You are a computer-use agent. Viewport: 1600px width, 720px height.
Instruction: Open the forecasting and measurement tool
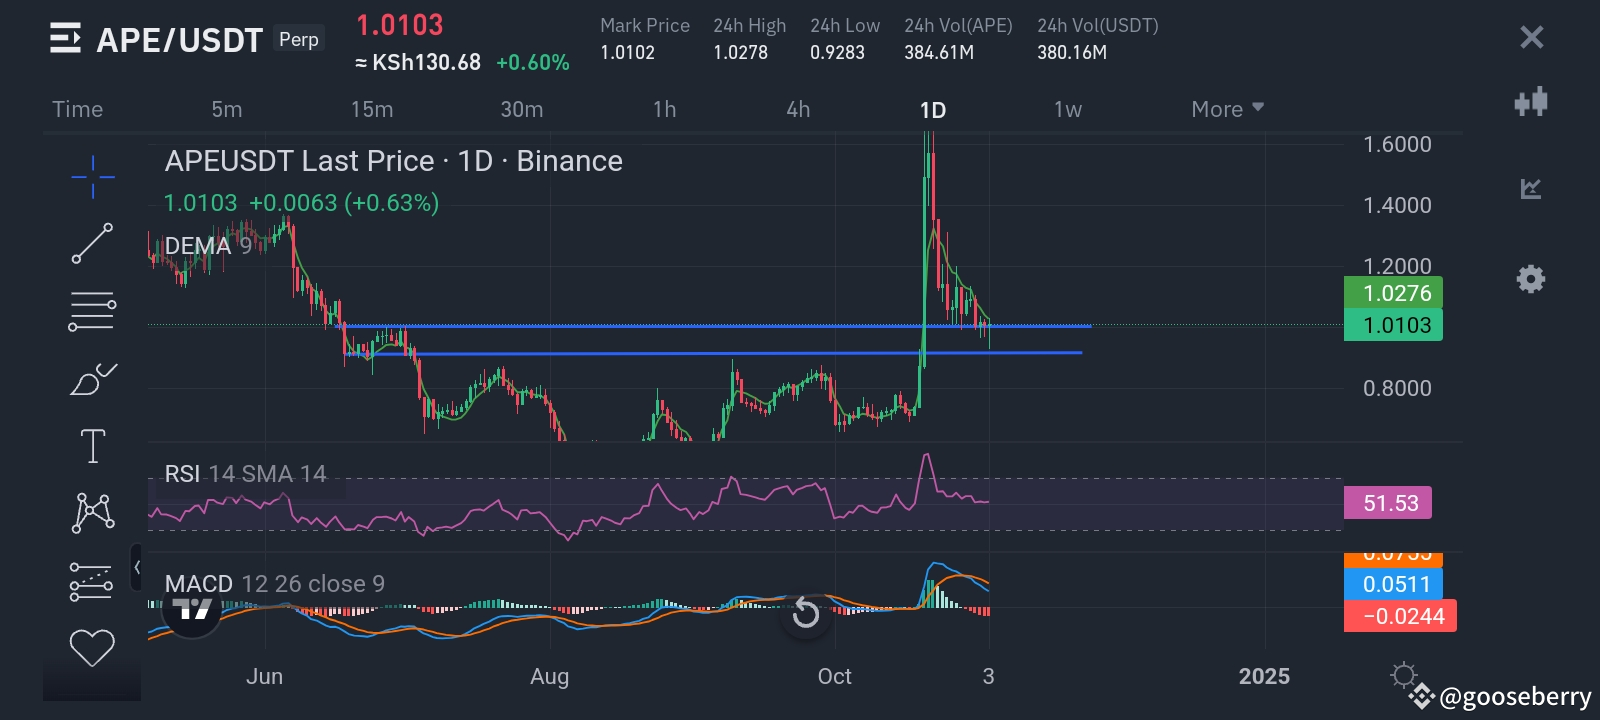pyautogui.click(x=92, y=581)
